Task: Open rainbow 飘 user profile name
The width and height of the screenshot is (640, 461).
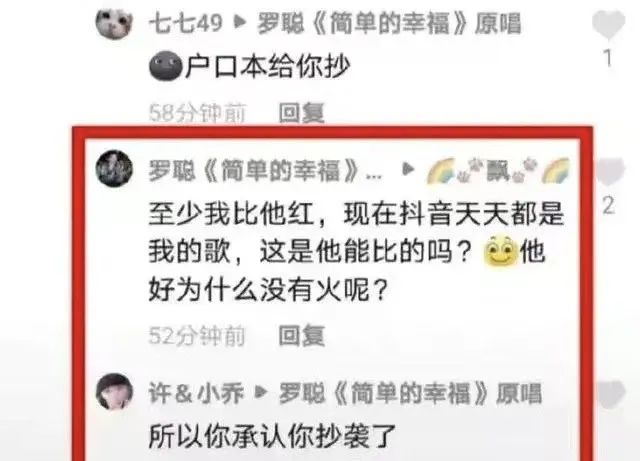Action: point(498,170)
